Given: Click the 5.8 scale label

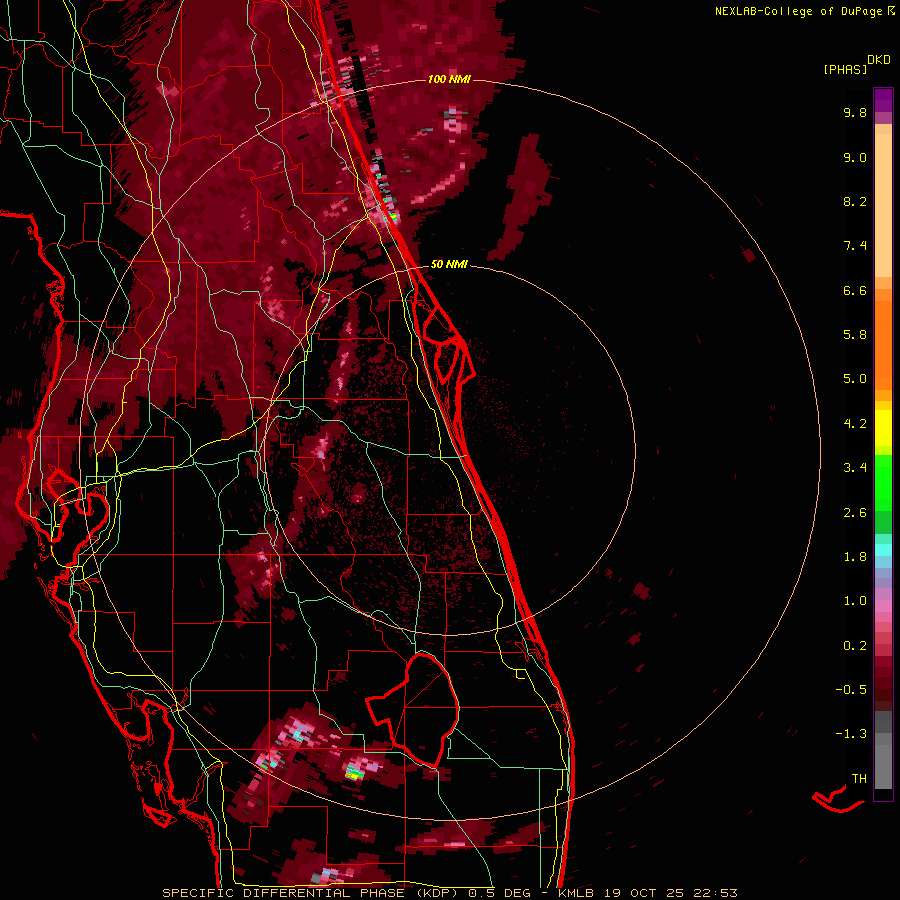Looking at the screenshot, I should [855, 334].
